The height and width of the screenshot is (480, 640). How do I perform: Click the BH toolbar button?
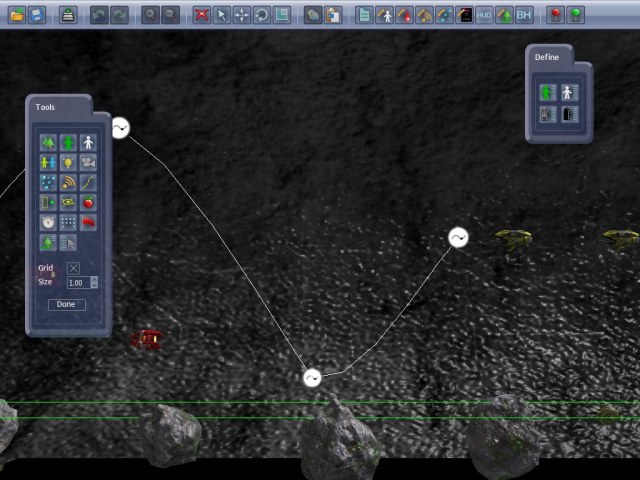524,15
